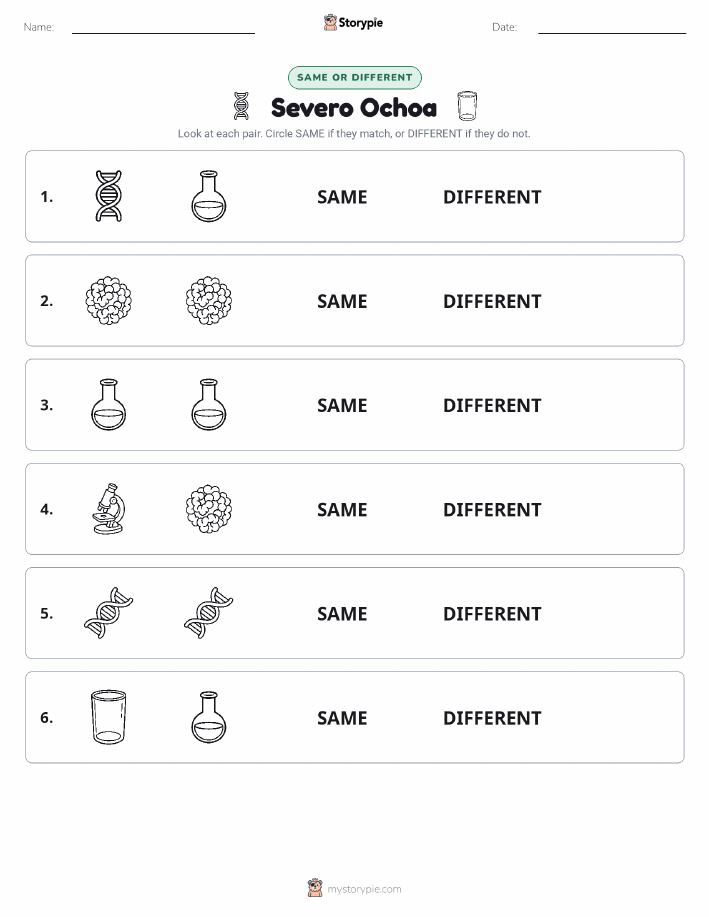
Task: Choose DIFFERENT for question 1
Action: (x=492, y=197)
